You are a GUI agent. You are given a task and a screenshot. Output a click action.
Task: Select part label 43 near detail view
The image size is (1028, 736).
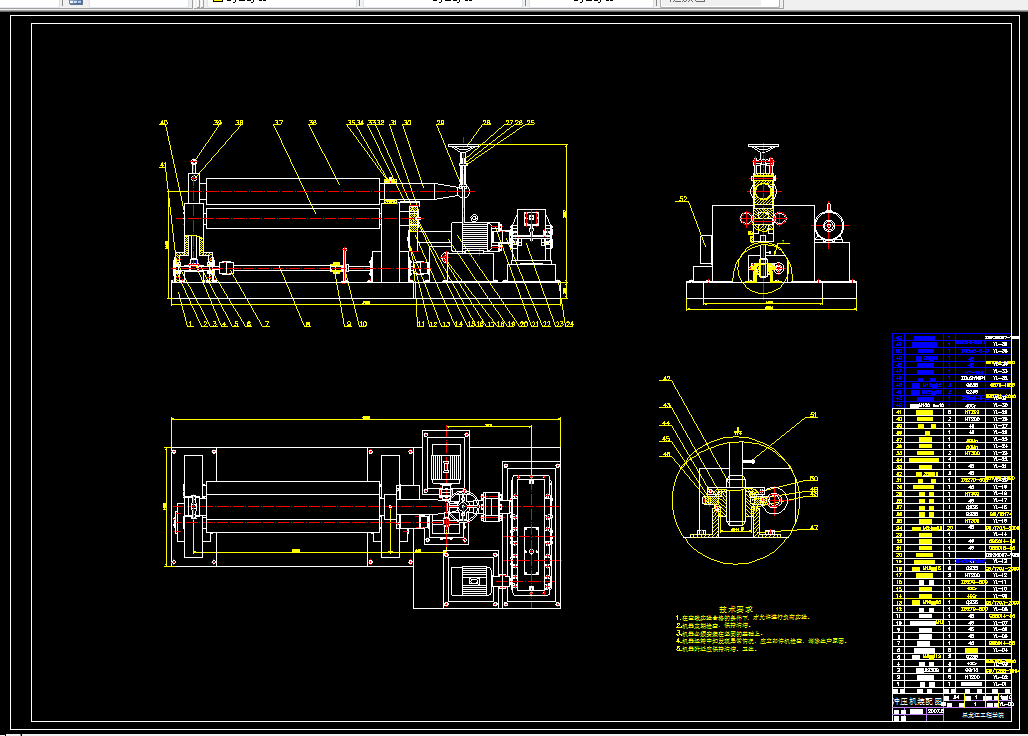666,406
